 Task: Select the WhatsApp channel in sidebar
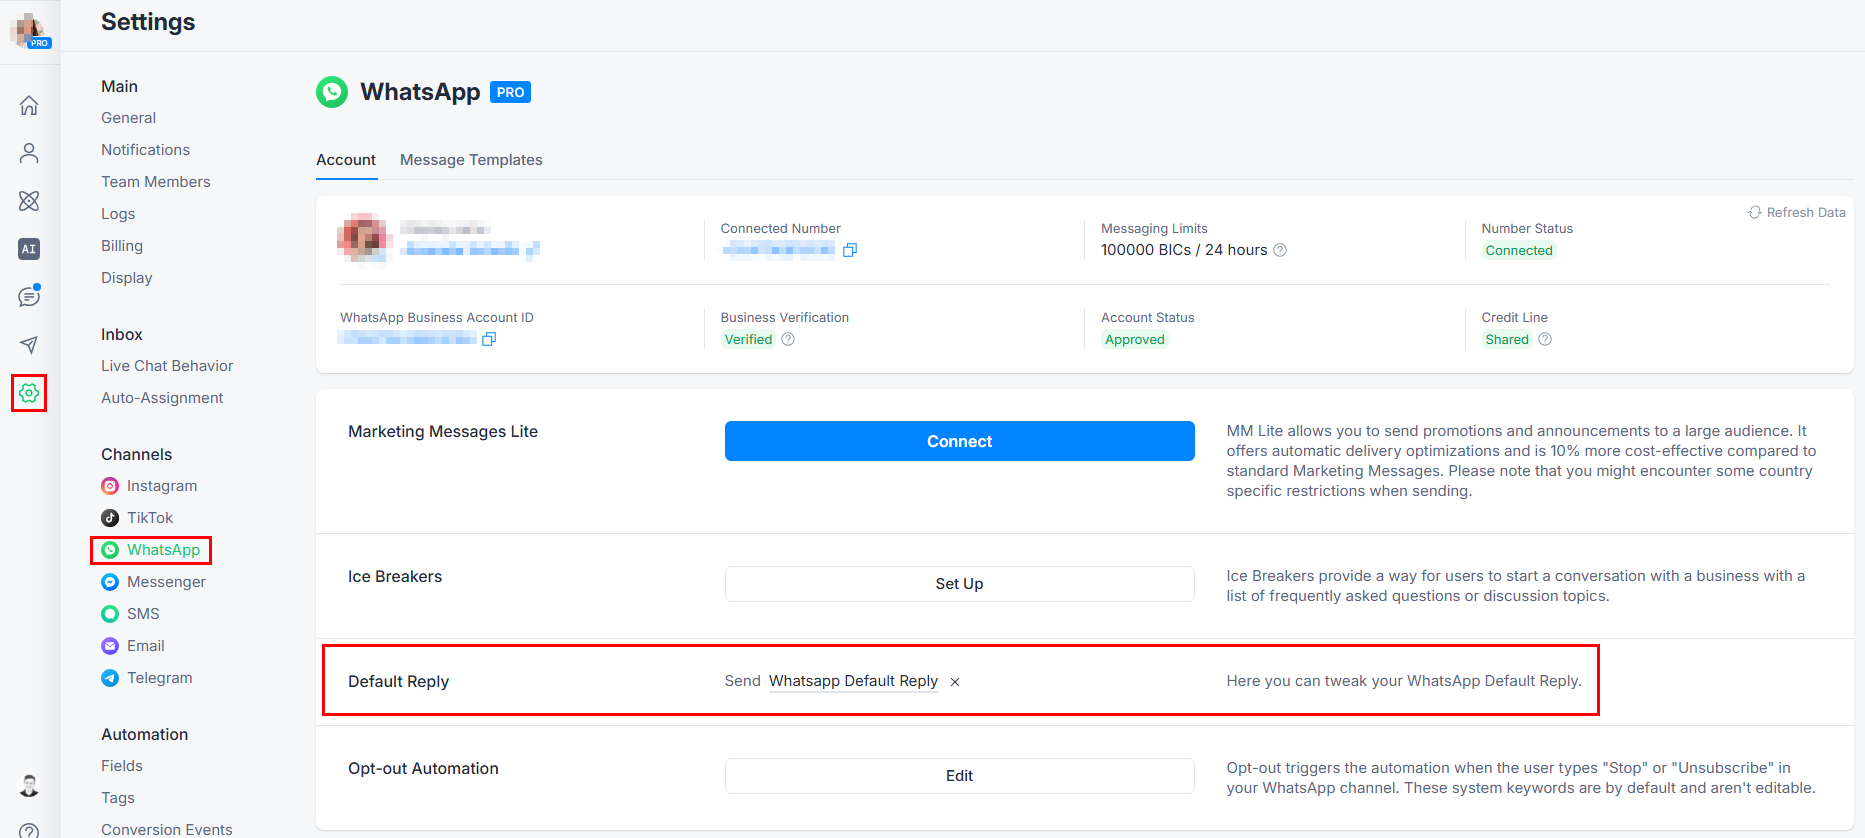click(151, 550)
